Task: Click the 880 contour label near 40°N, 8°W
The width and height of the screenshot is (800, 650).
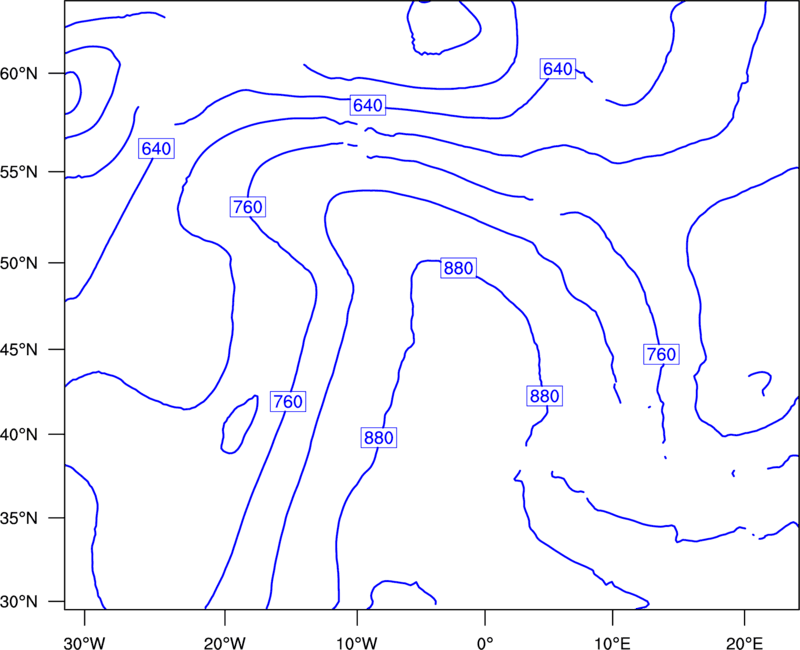Action: [x=379, y=438]
